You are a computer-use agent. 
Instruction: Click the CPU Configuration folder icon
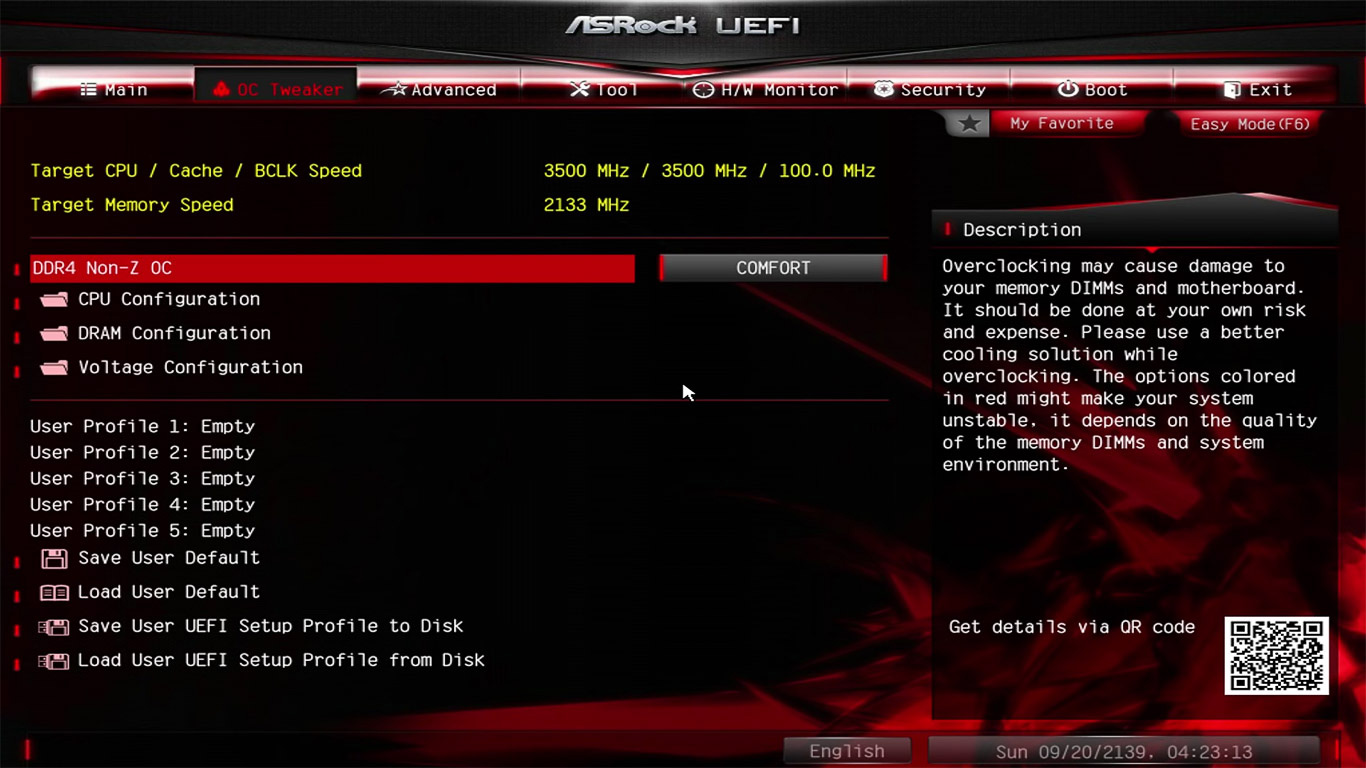tap(54, 299)
